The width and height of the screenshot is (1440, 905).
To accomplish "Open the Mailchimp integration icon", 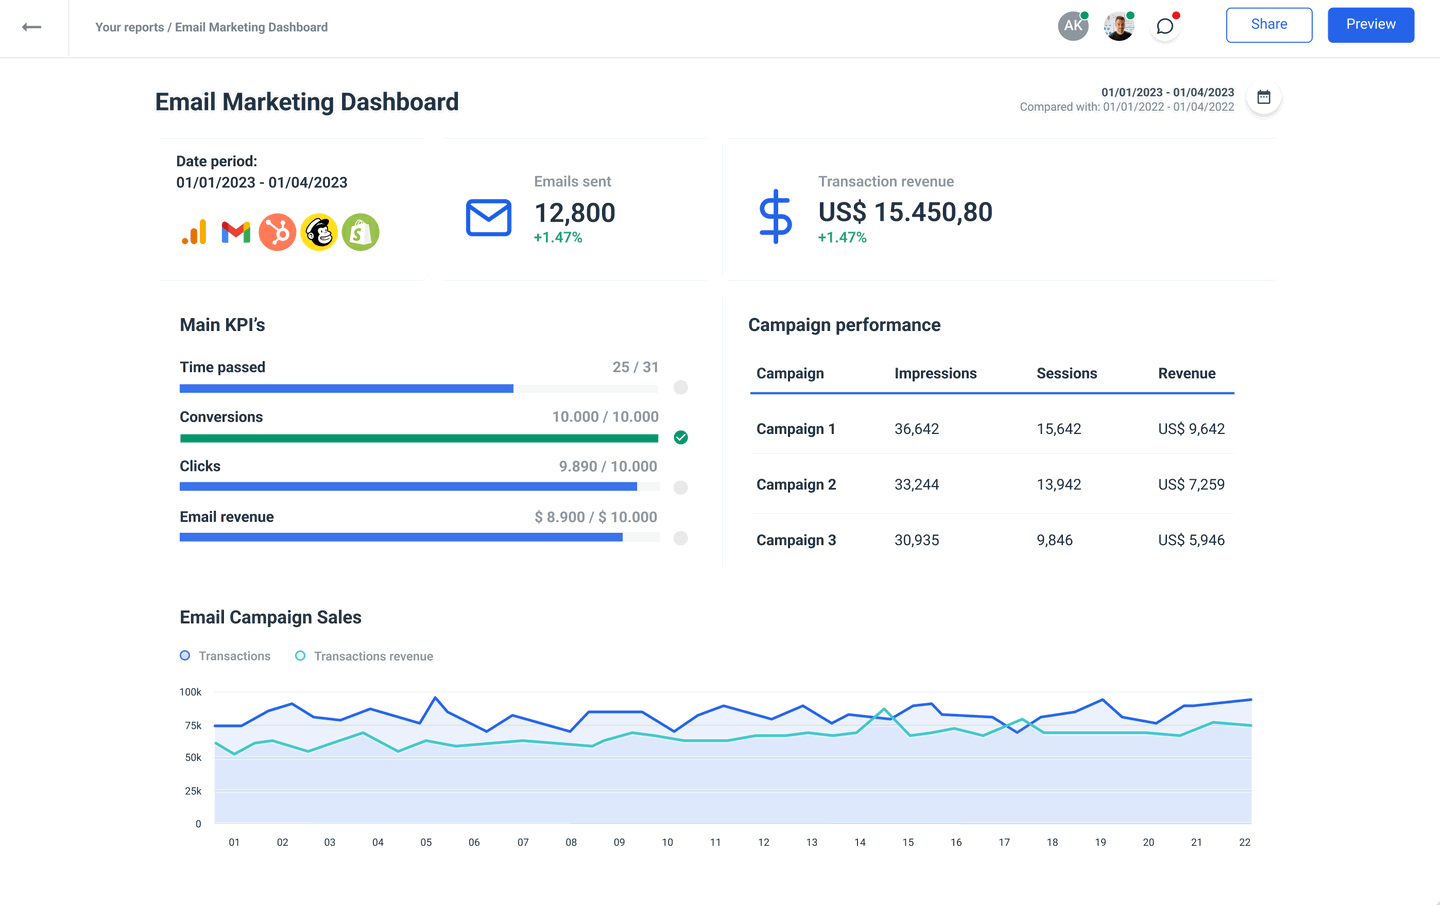I will [x=319, y=231].
